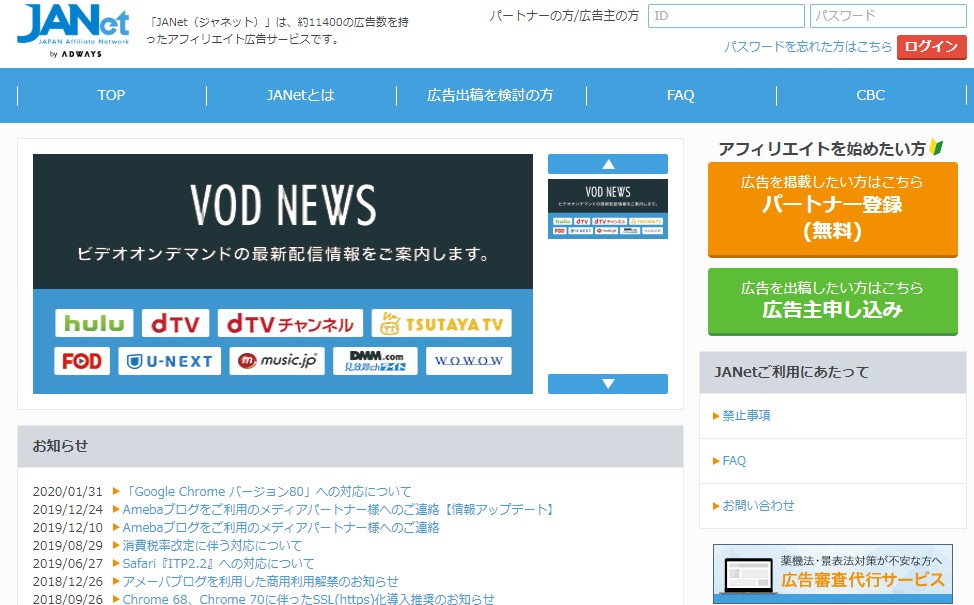The image size is (974, 605).
Task: Open 広告審査代行サービス banner
Action: pyautogui.click(x=832, y=574)
